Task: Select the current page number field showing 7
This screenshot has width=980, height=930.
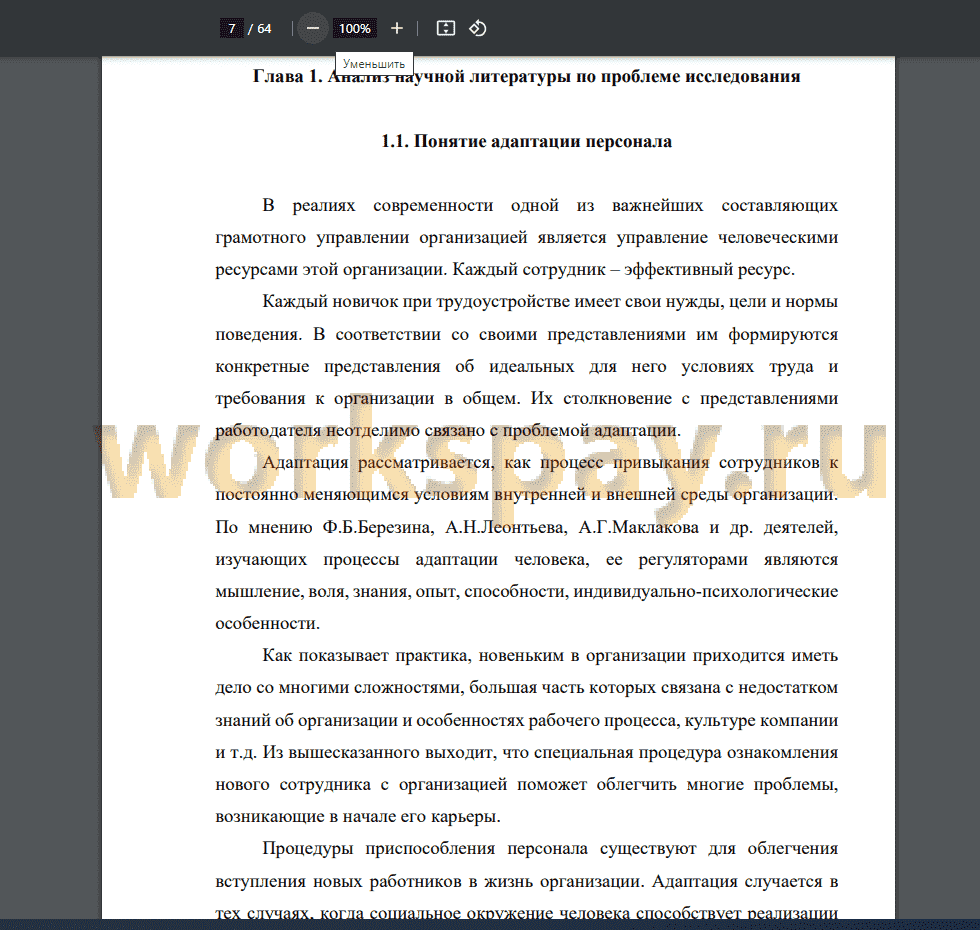Action: coord(232,29)
